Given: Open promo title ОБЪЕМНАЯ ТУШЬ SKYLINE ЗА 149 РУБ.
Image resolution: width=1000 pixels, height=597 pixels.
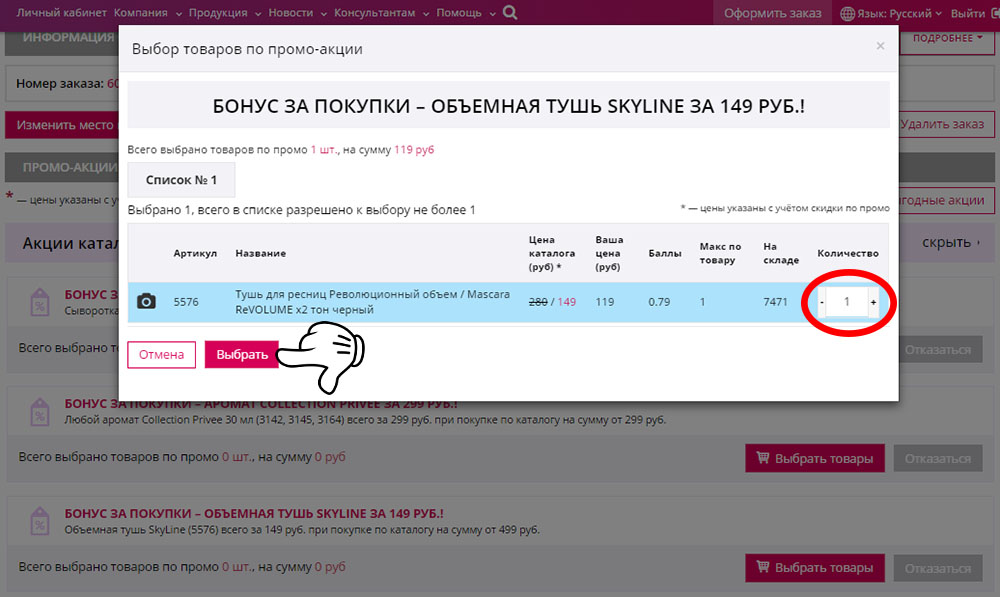Looking at the screenshot, I should coord(254,513).
